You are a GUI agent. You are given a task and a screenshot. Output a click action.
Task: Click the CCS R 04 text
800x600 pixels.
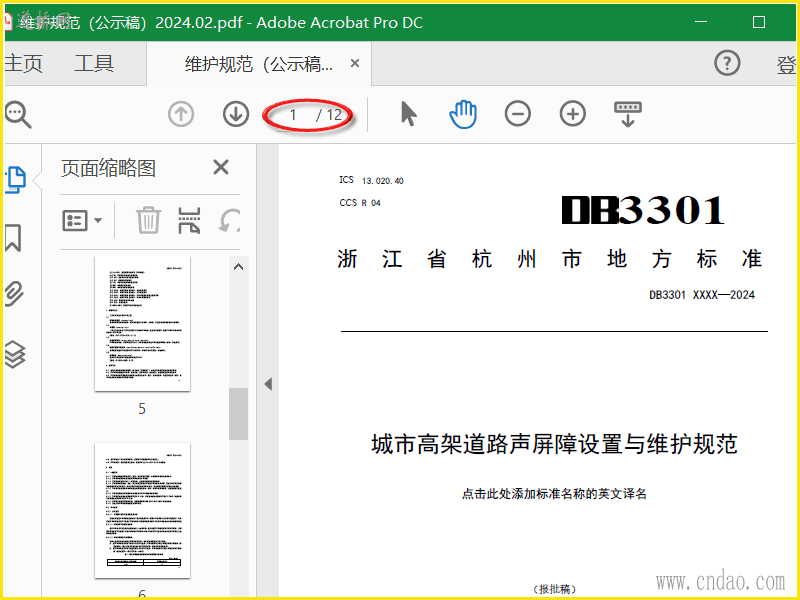[360, 203]
